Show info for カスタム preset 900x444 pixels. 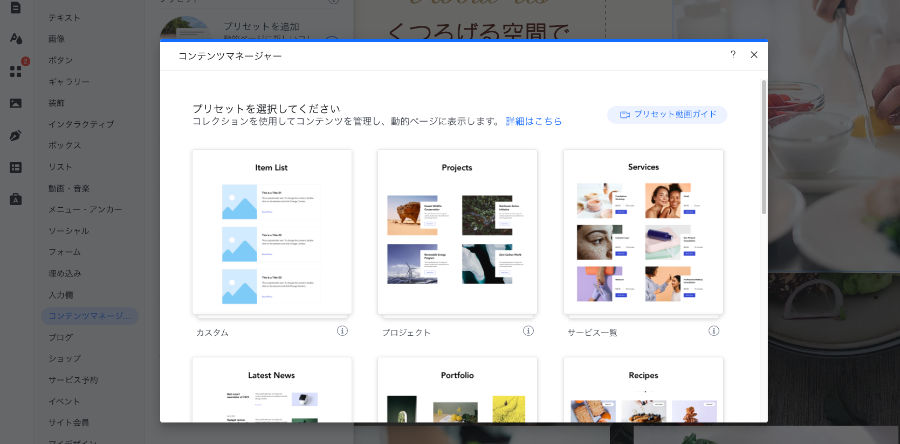click(x=342, y=331)
